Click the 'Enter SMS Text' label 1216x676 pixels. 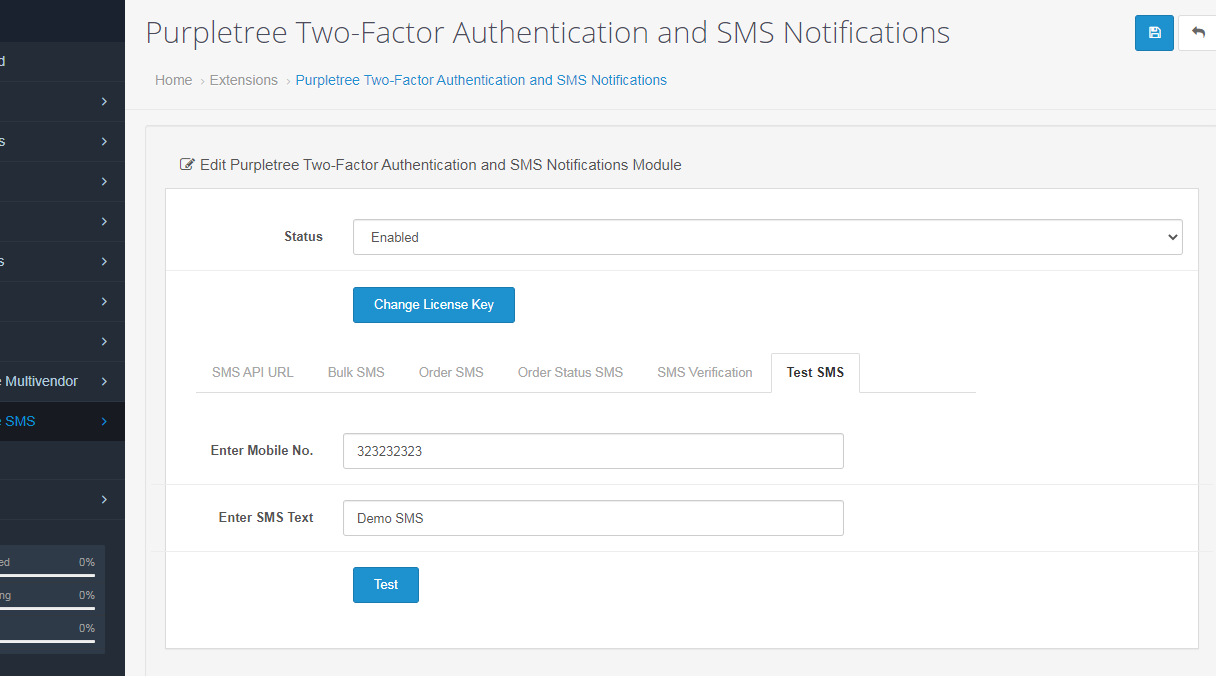tap(266, 517)
